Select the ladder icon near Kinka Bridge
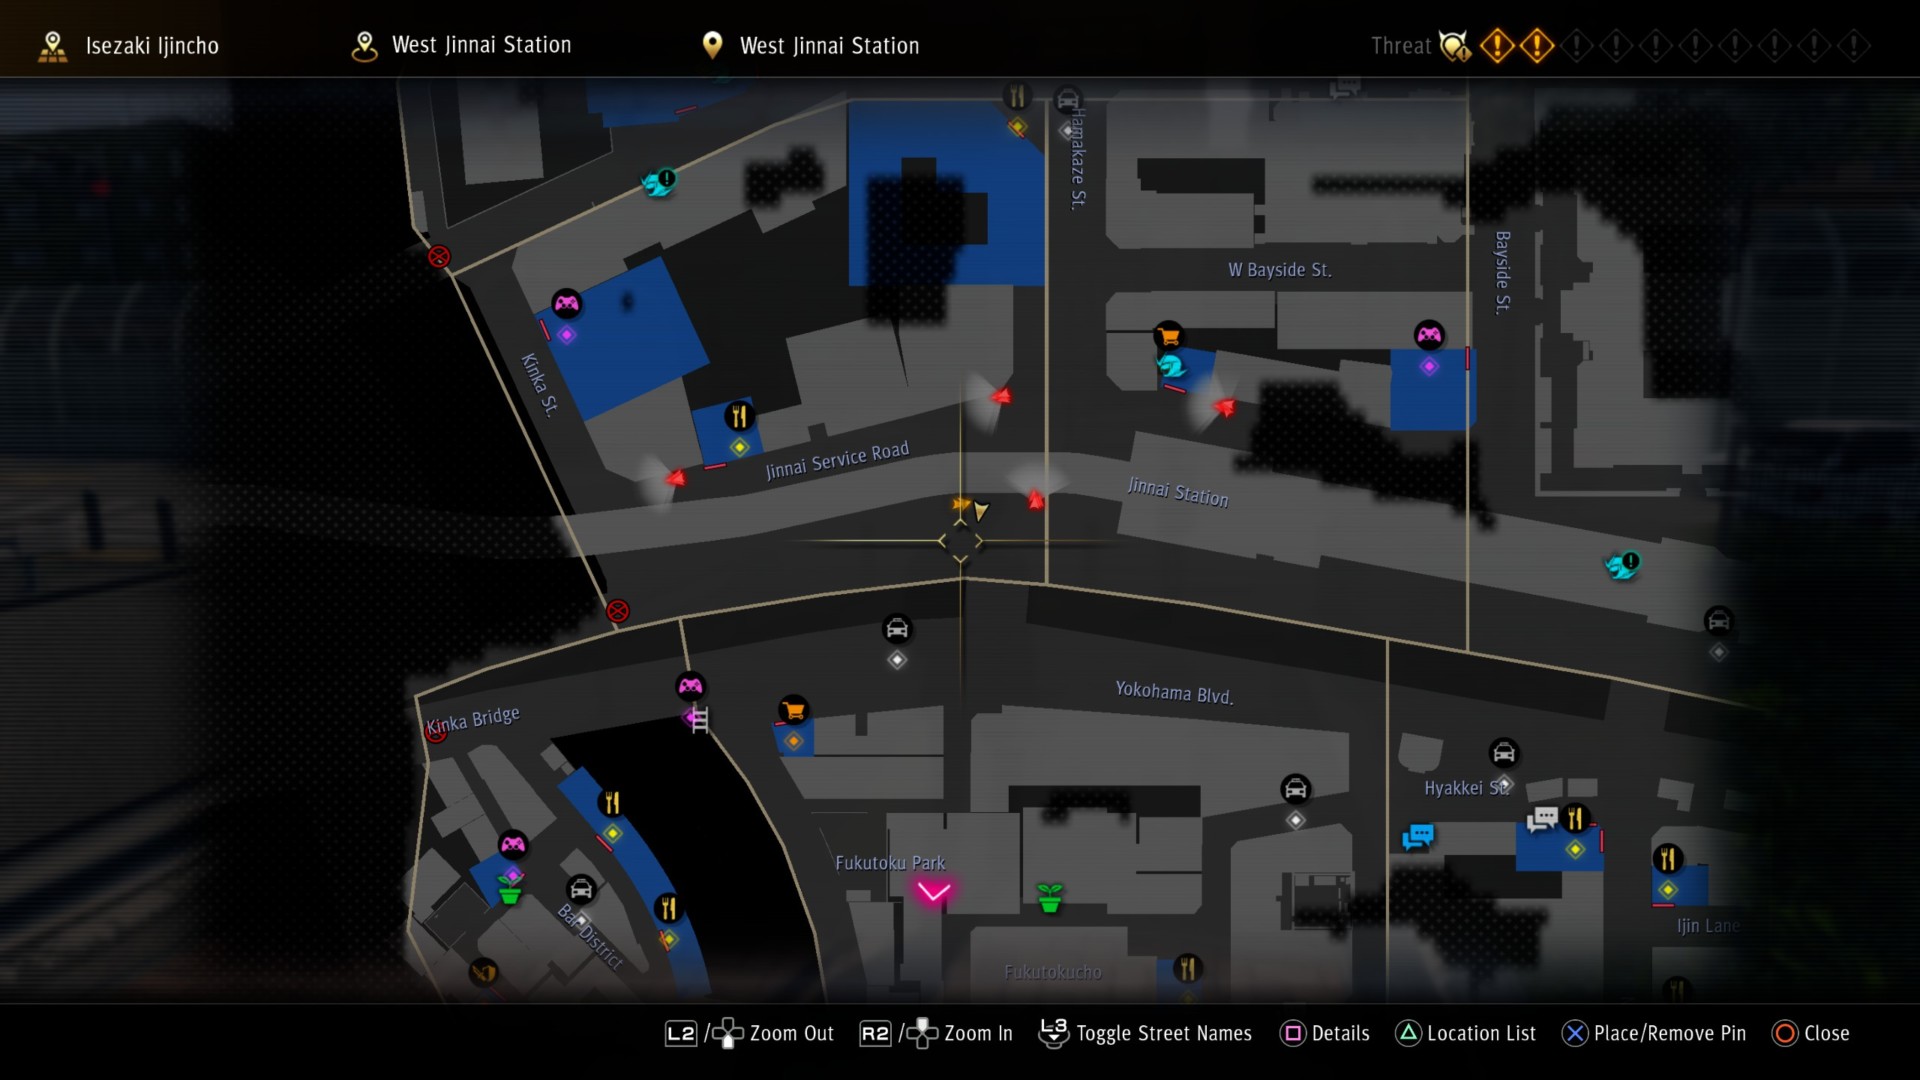 699,719
